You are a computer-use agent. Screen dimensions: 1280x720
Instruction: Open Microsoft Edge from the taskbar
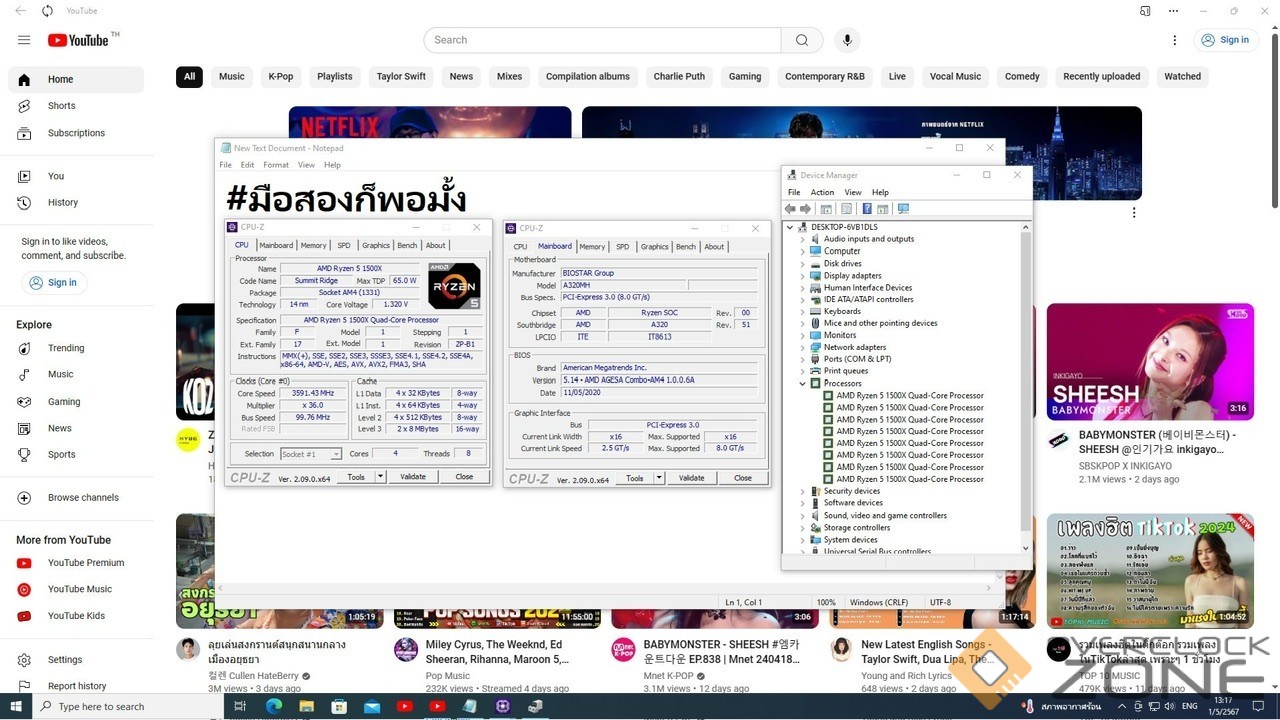coord(274,706)
